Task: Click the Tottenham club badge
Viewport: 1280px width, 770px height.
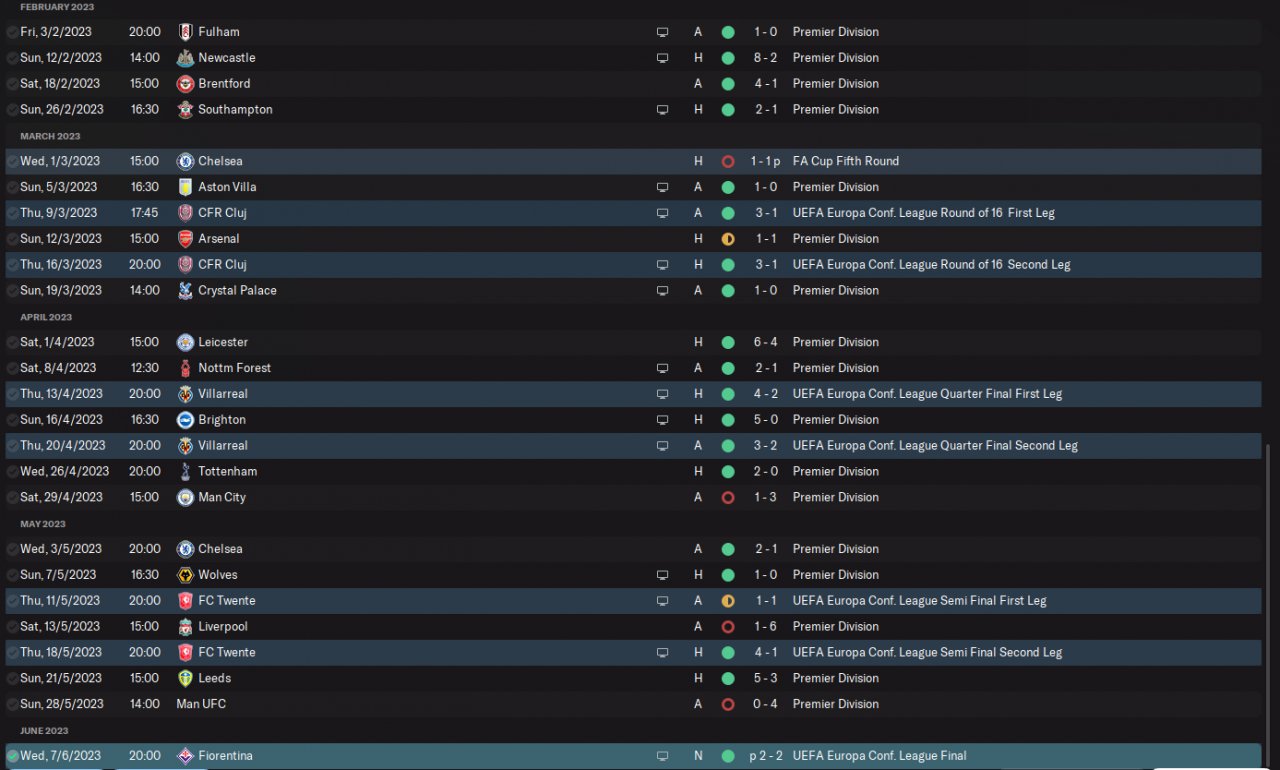Action: click(185, 472)
